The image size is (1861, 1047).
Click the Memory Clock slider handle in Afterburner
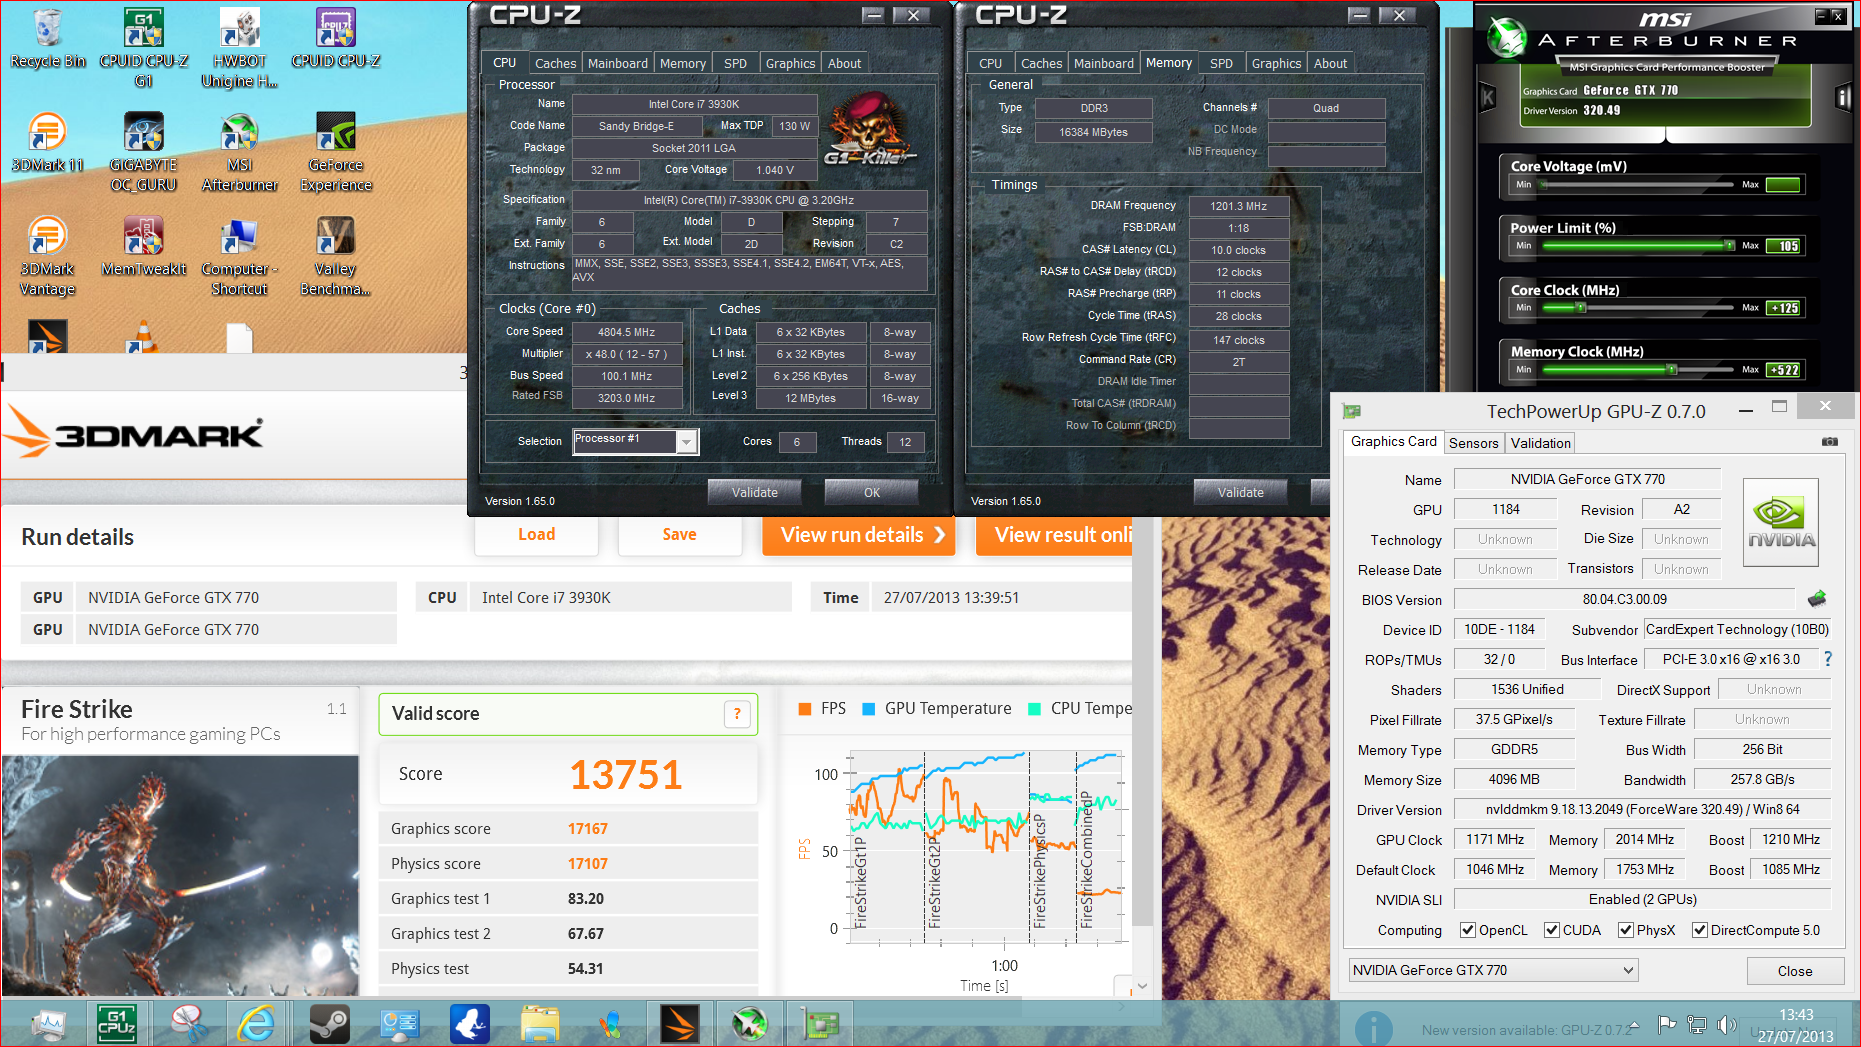[x=1671, y=369]
